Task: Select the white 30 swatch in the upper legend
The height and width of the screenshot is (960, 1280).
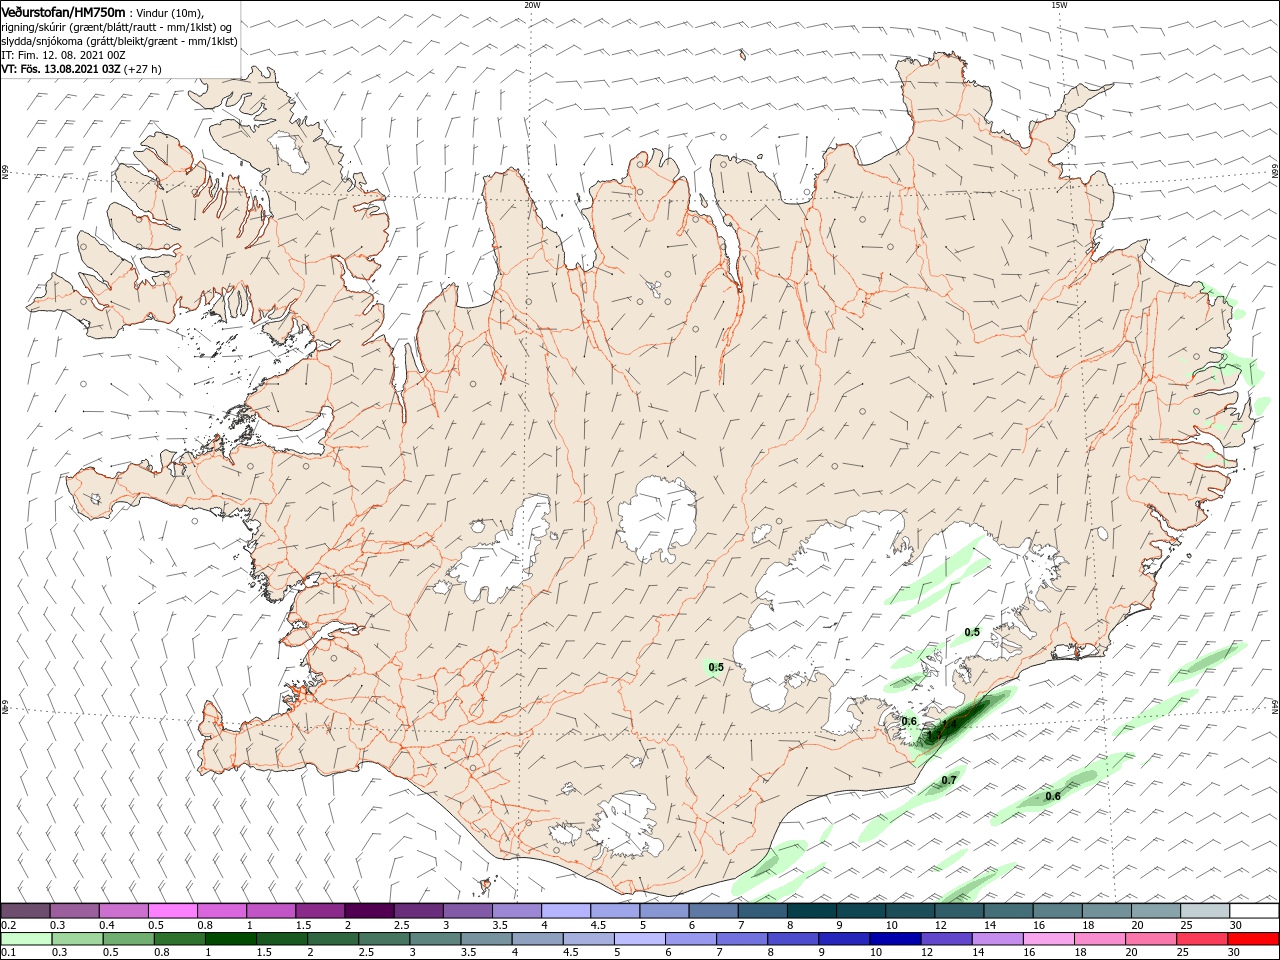Action: coord(1253,911)
